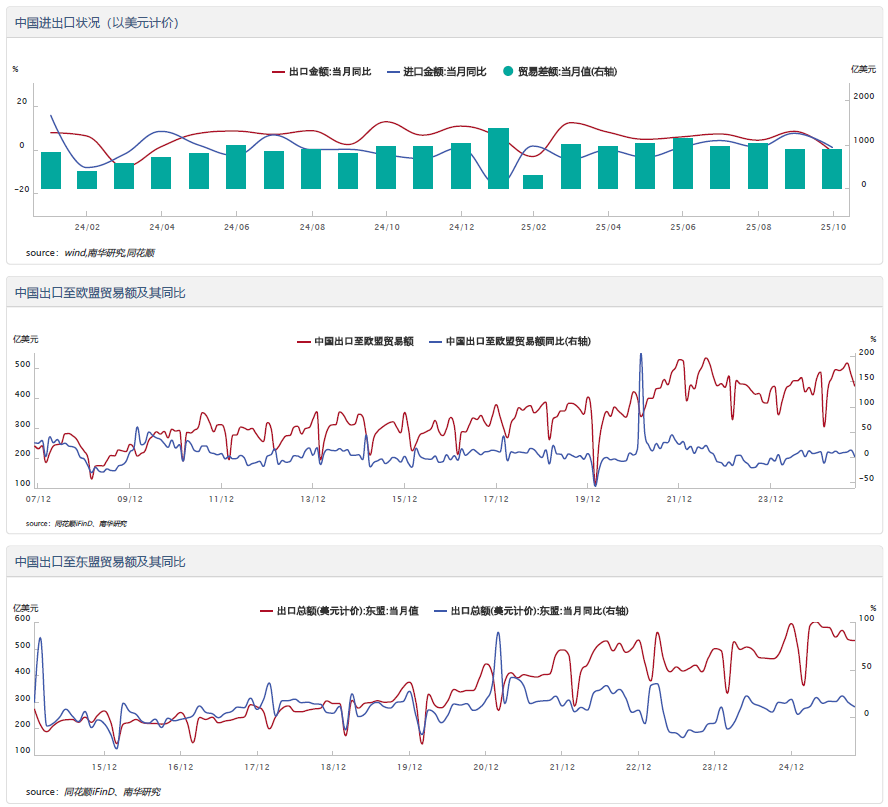Toggle 出口总额(美元计价):东盟:当月同比(右轴) legend label
Viewport: 888px width, 807px height.
pyautogui.click(x=539, y=610)
